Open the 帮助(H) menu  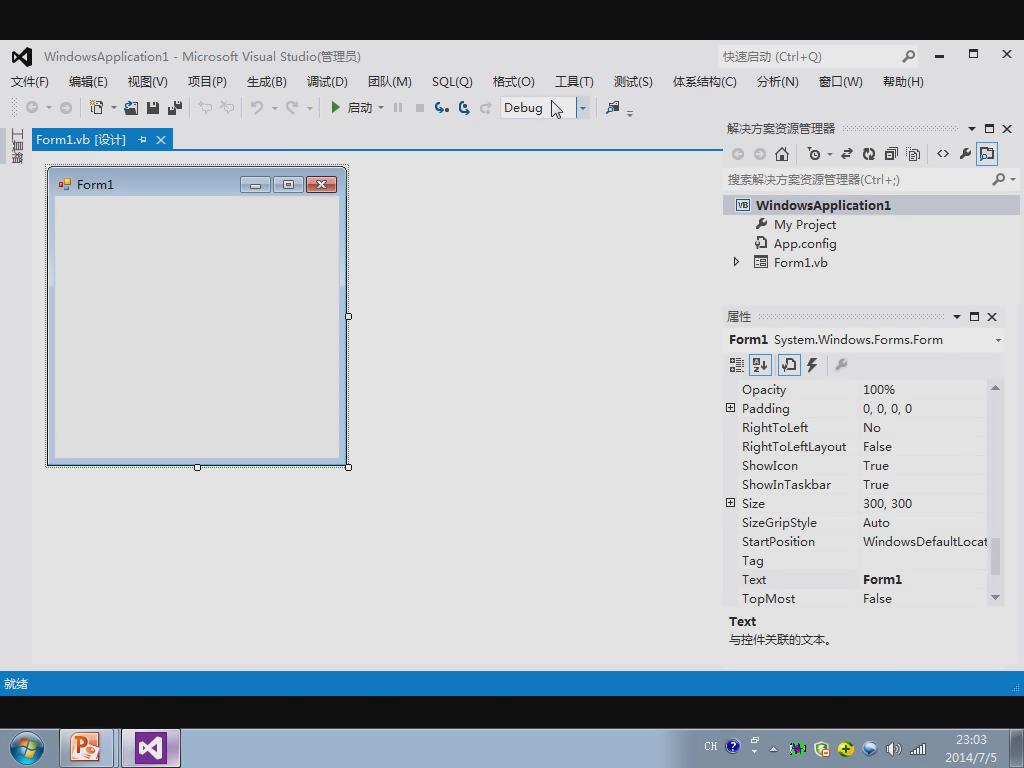pos(903,82)
